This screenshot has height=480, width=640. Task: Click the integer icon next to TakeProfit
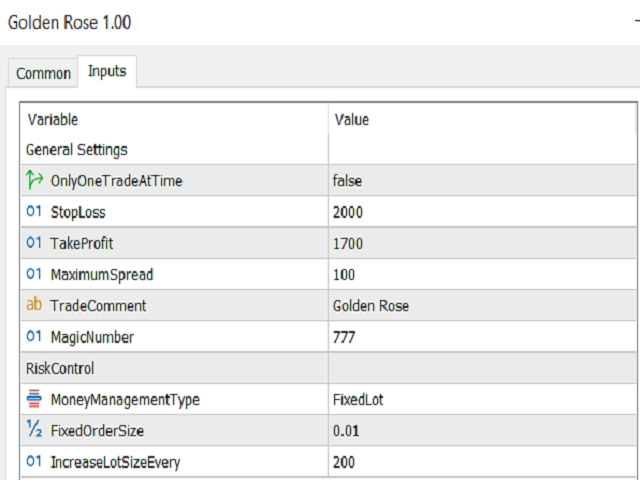pyautogui.click(x=34, y=243)
